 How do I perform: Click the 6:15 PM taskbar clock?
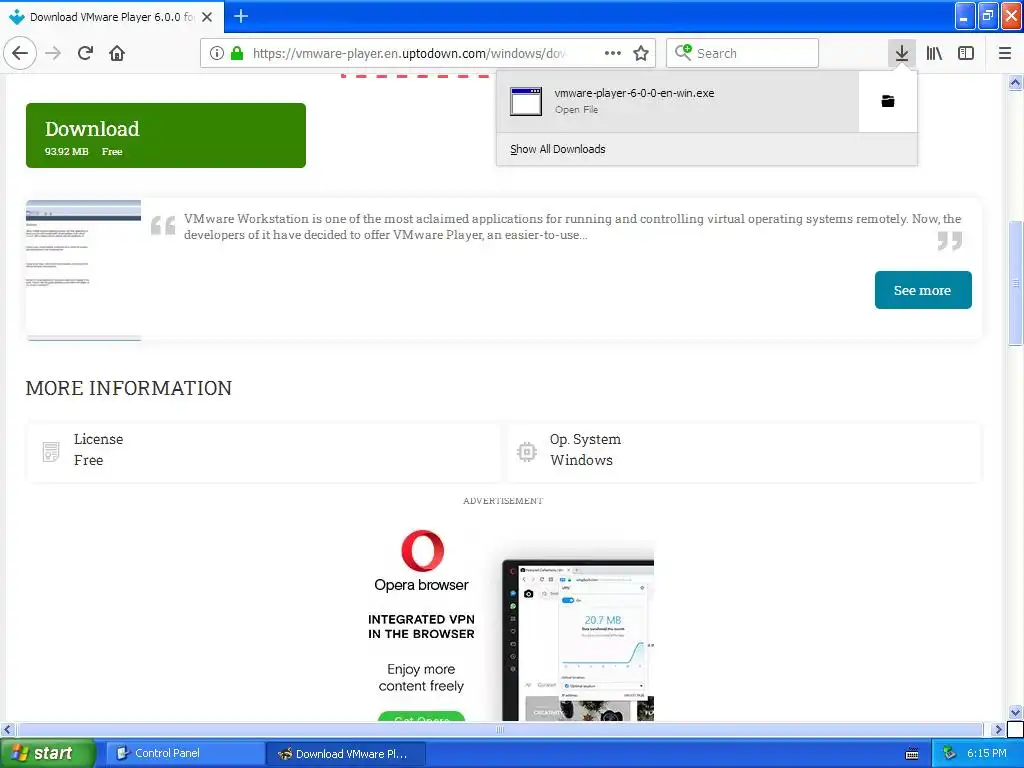coord(987,753)
